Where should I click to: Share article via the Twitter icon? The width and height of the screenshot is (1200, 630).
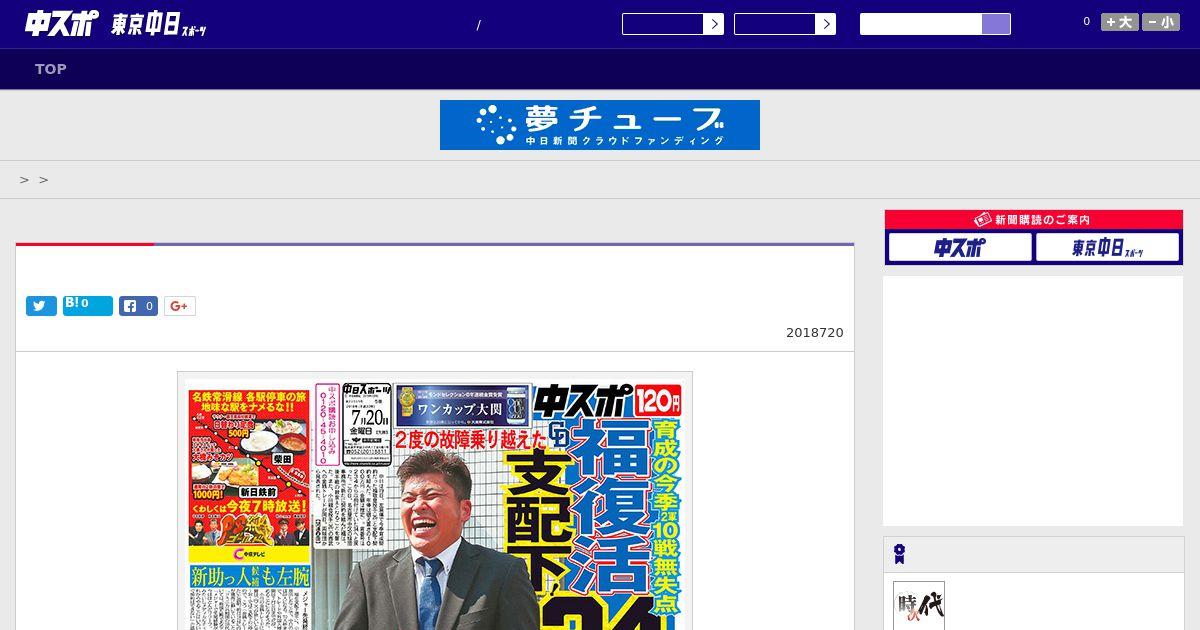(x=41, y=306)
